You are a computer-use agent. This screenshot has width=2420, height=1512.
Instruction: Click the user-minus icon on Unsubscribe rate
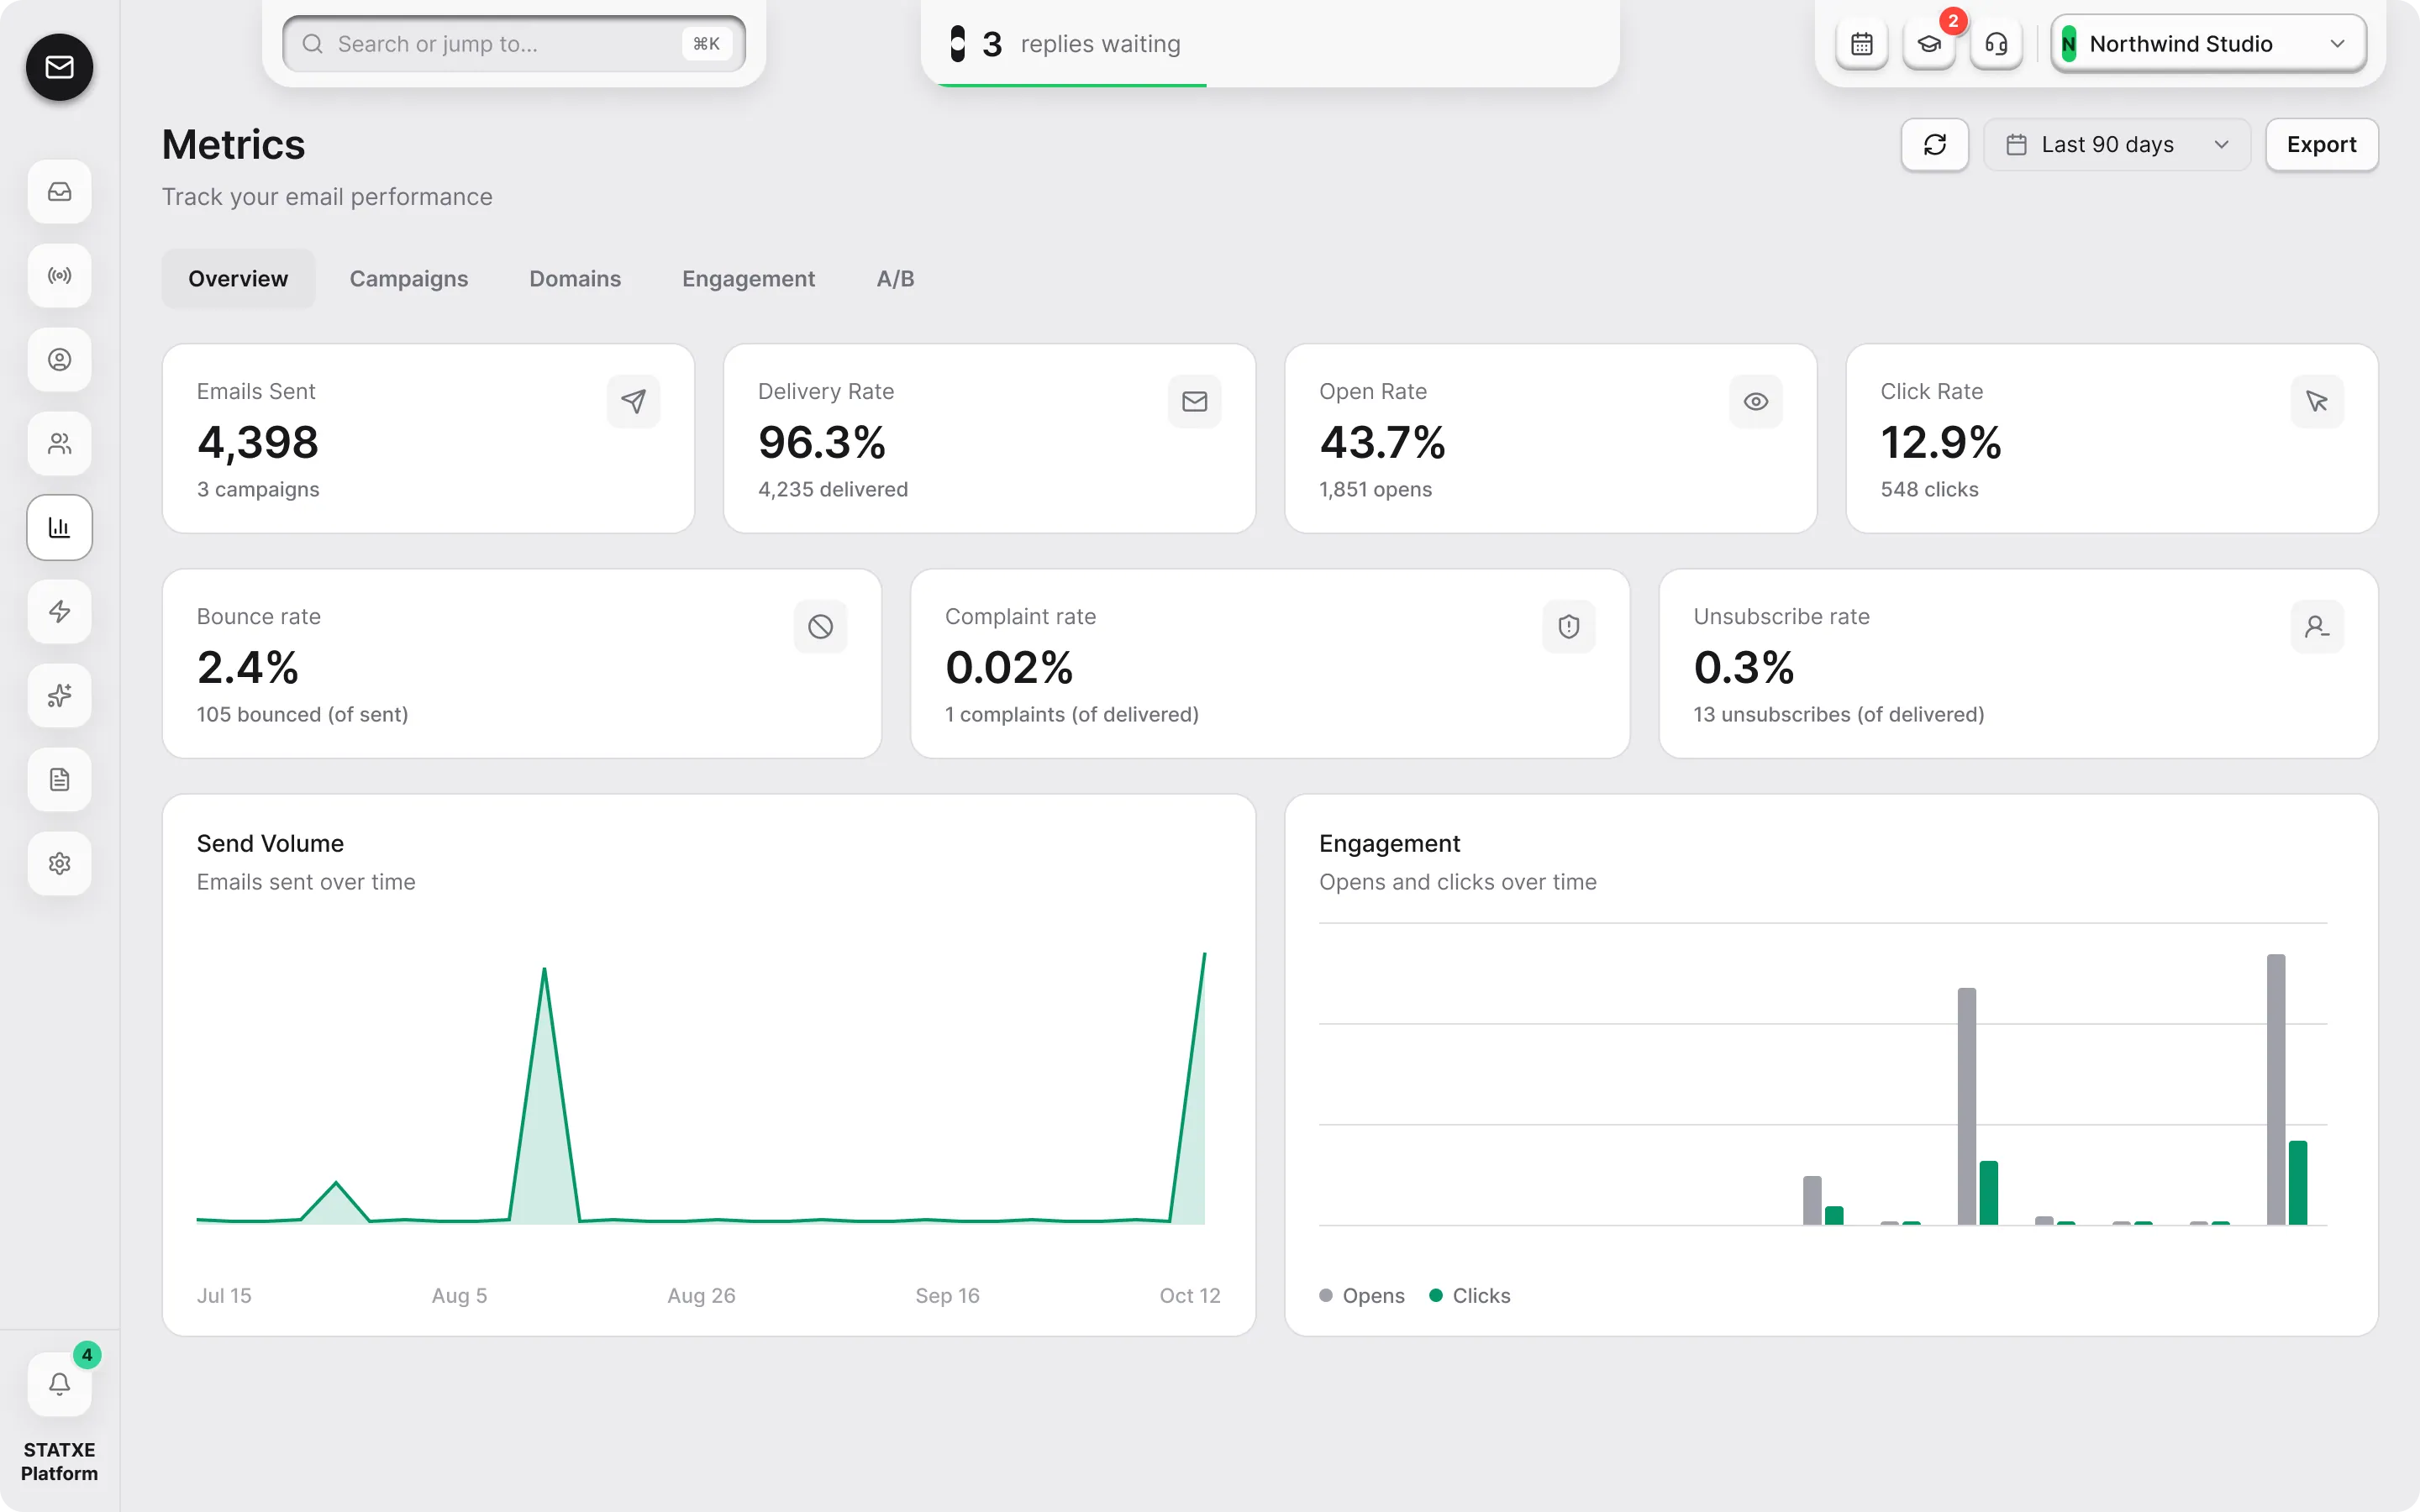pyautogui.click(x=2317, y=626)
